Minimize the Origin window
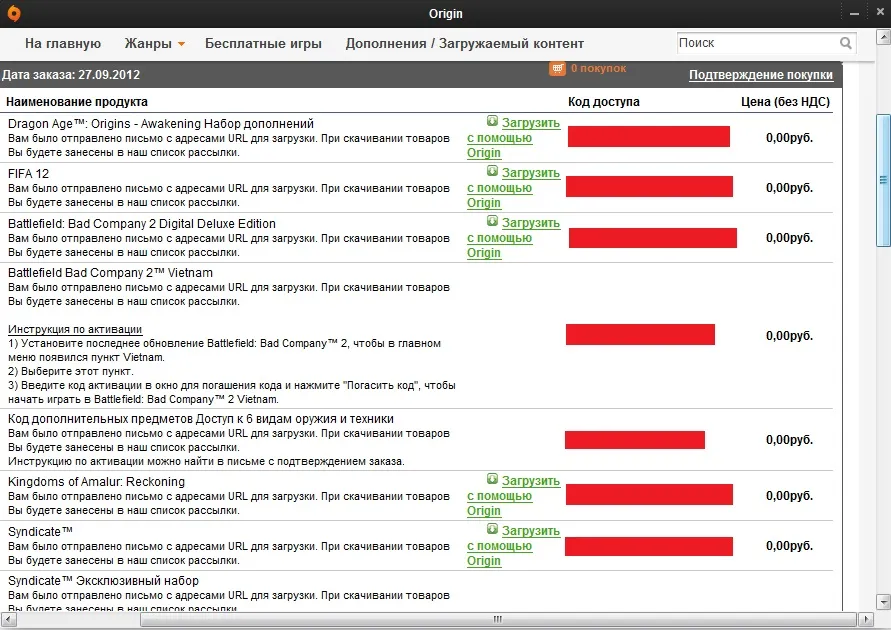This screenshot has height=630, width=891. point(854,13)
